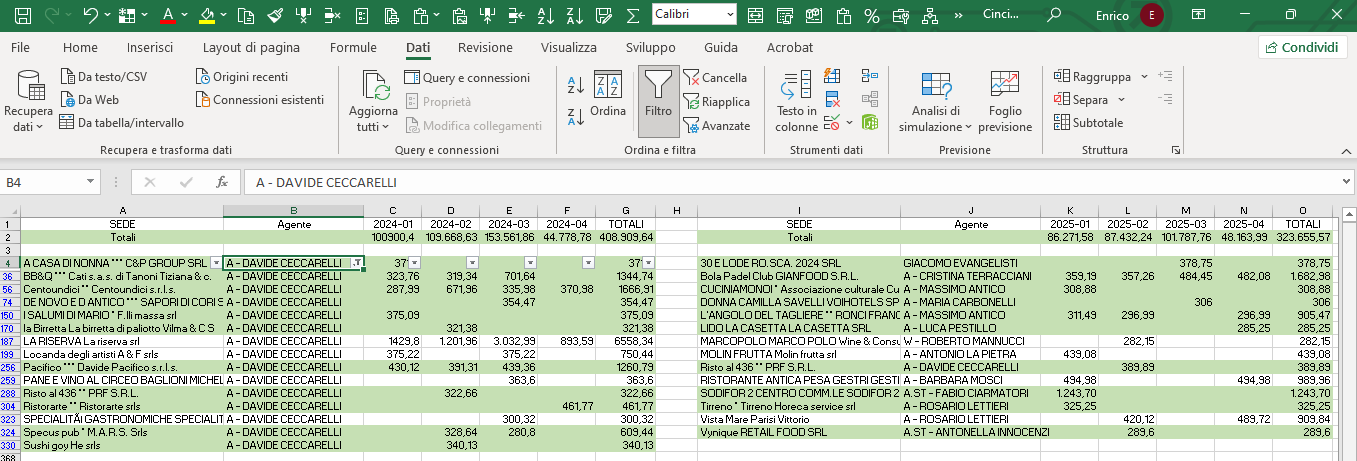This screenshot has width=1357, height=461.
Task: Open the Layout di pagina tab
Action: pos(251,47)
